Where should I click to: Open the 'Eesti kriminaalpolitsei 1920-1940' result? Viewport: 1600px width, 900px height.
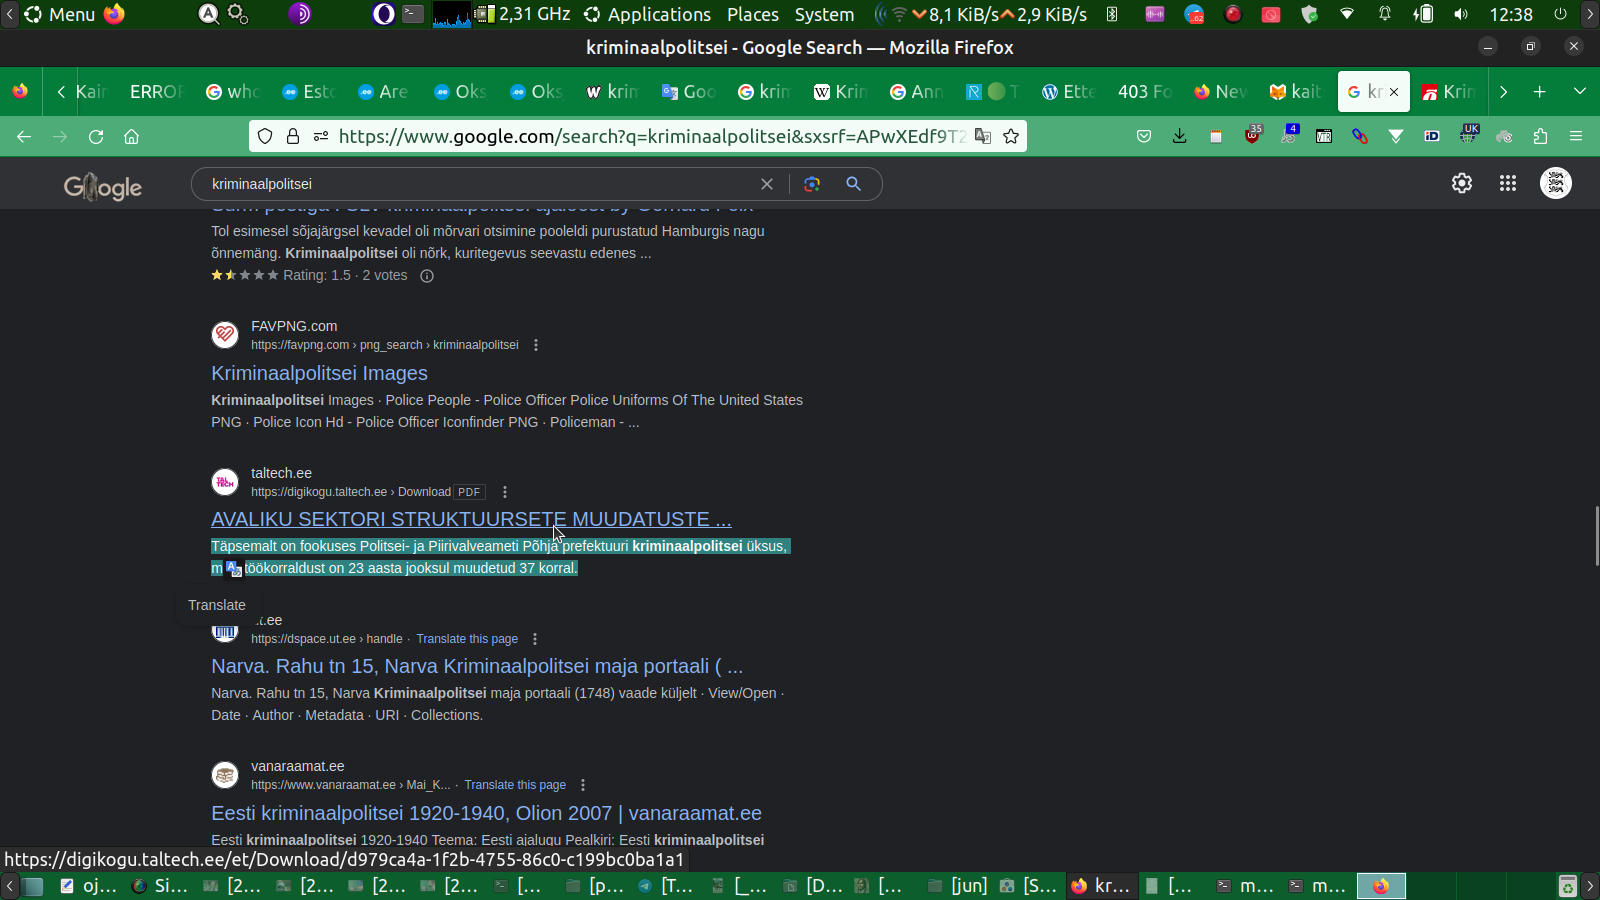click(x=486, y=813)
